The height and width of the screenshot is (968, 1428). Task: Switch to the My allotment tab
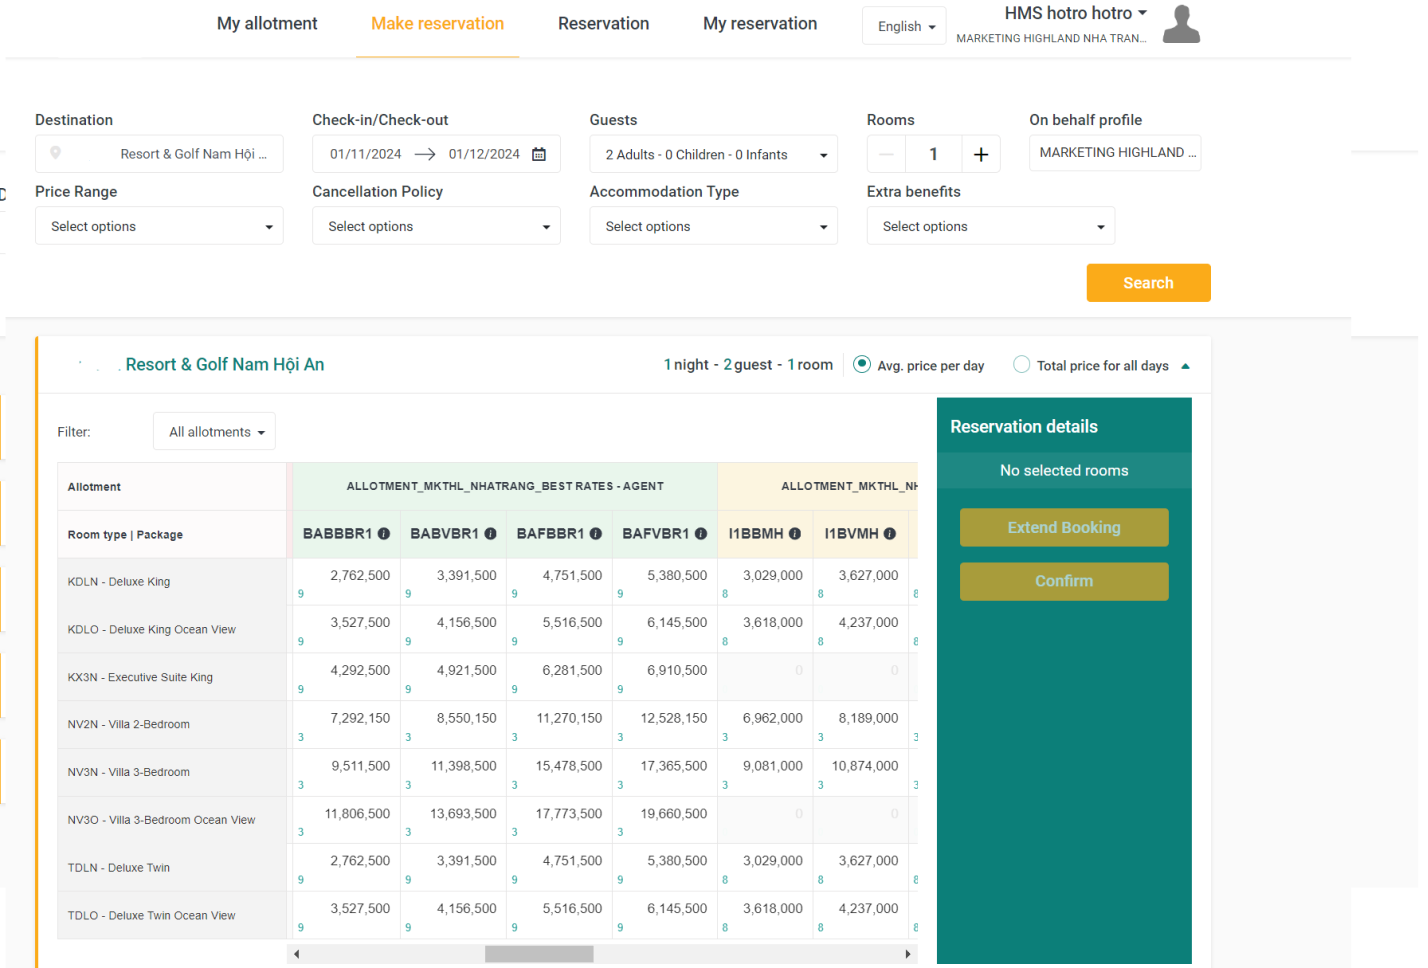[267, 24]
